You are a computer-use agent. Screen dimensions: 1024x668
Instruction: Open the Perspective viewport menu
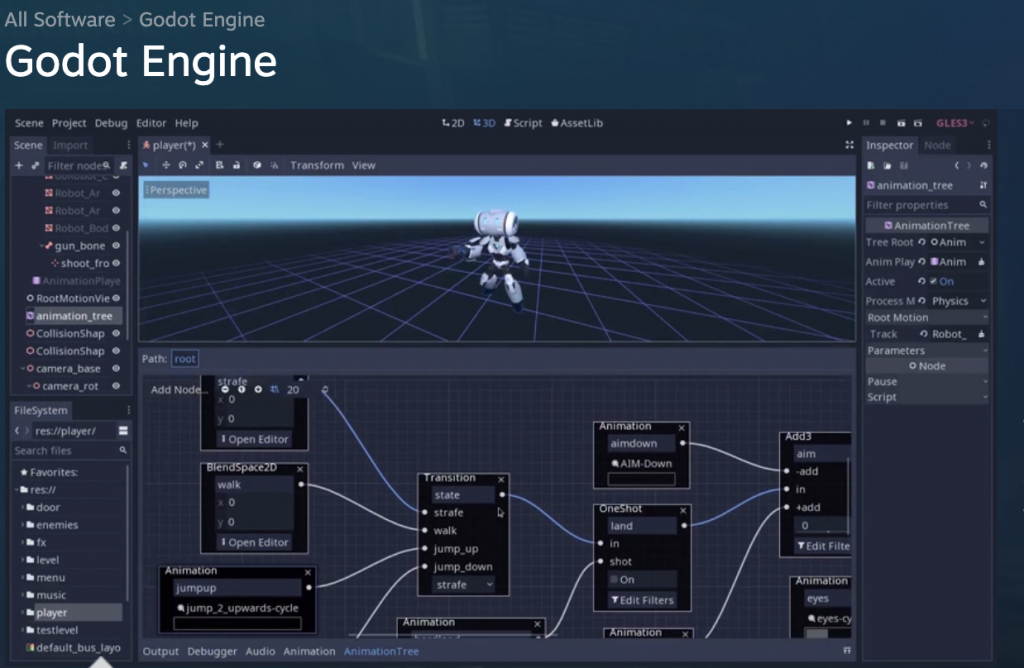pos(176,190)
